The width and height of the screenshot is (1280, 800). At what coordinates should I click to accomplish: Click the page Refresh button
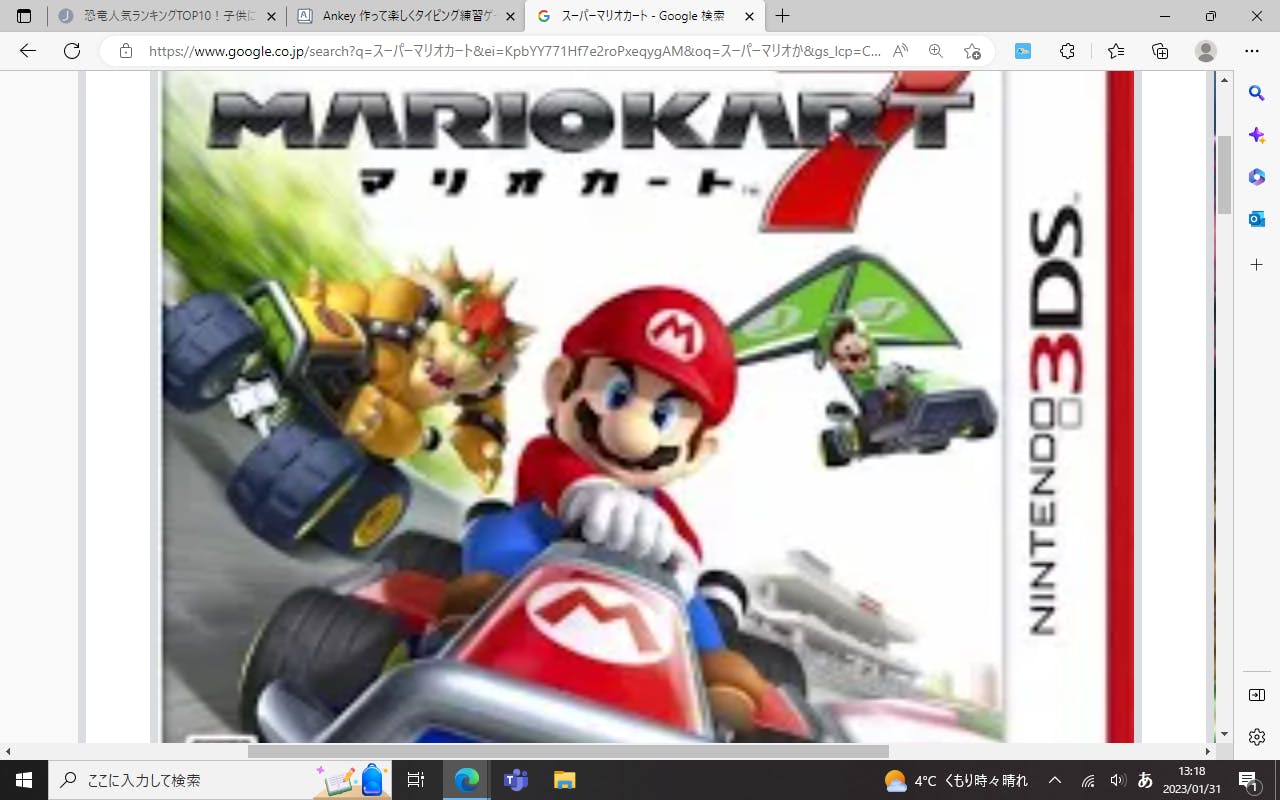72,51
